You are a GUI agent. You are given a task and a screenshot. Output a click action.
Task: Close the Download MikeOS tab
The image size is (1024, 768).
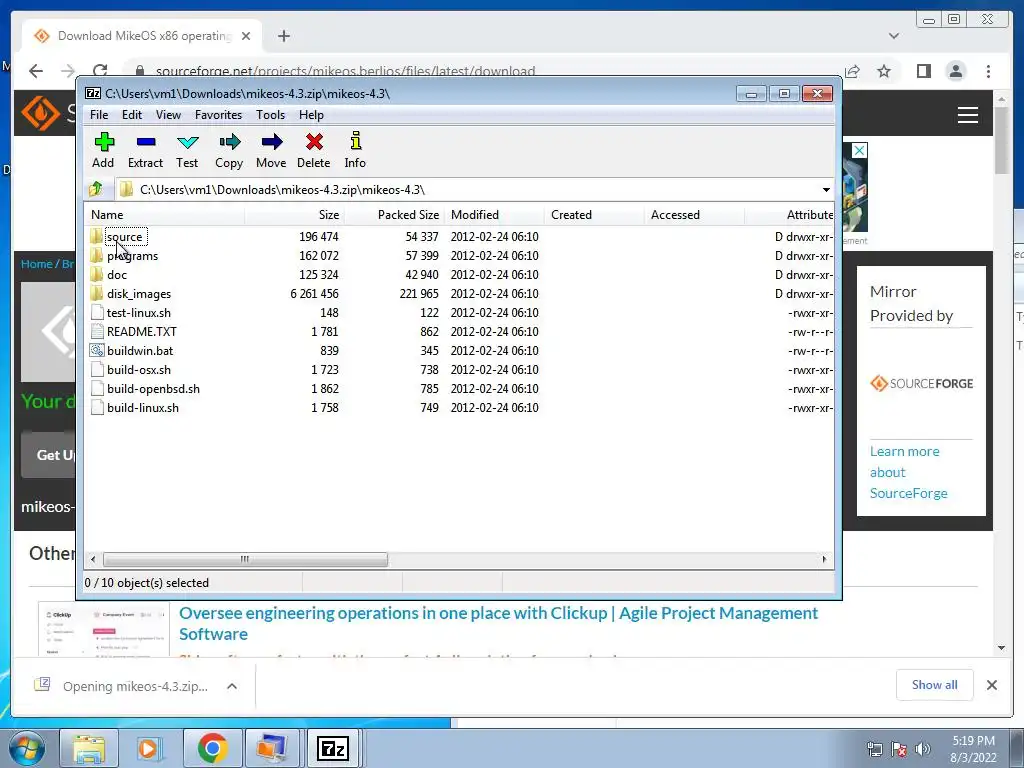click(x=246, y=36)
